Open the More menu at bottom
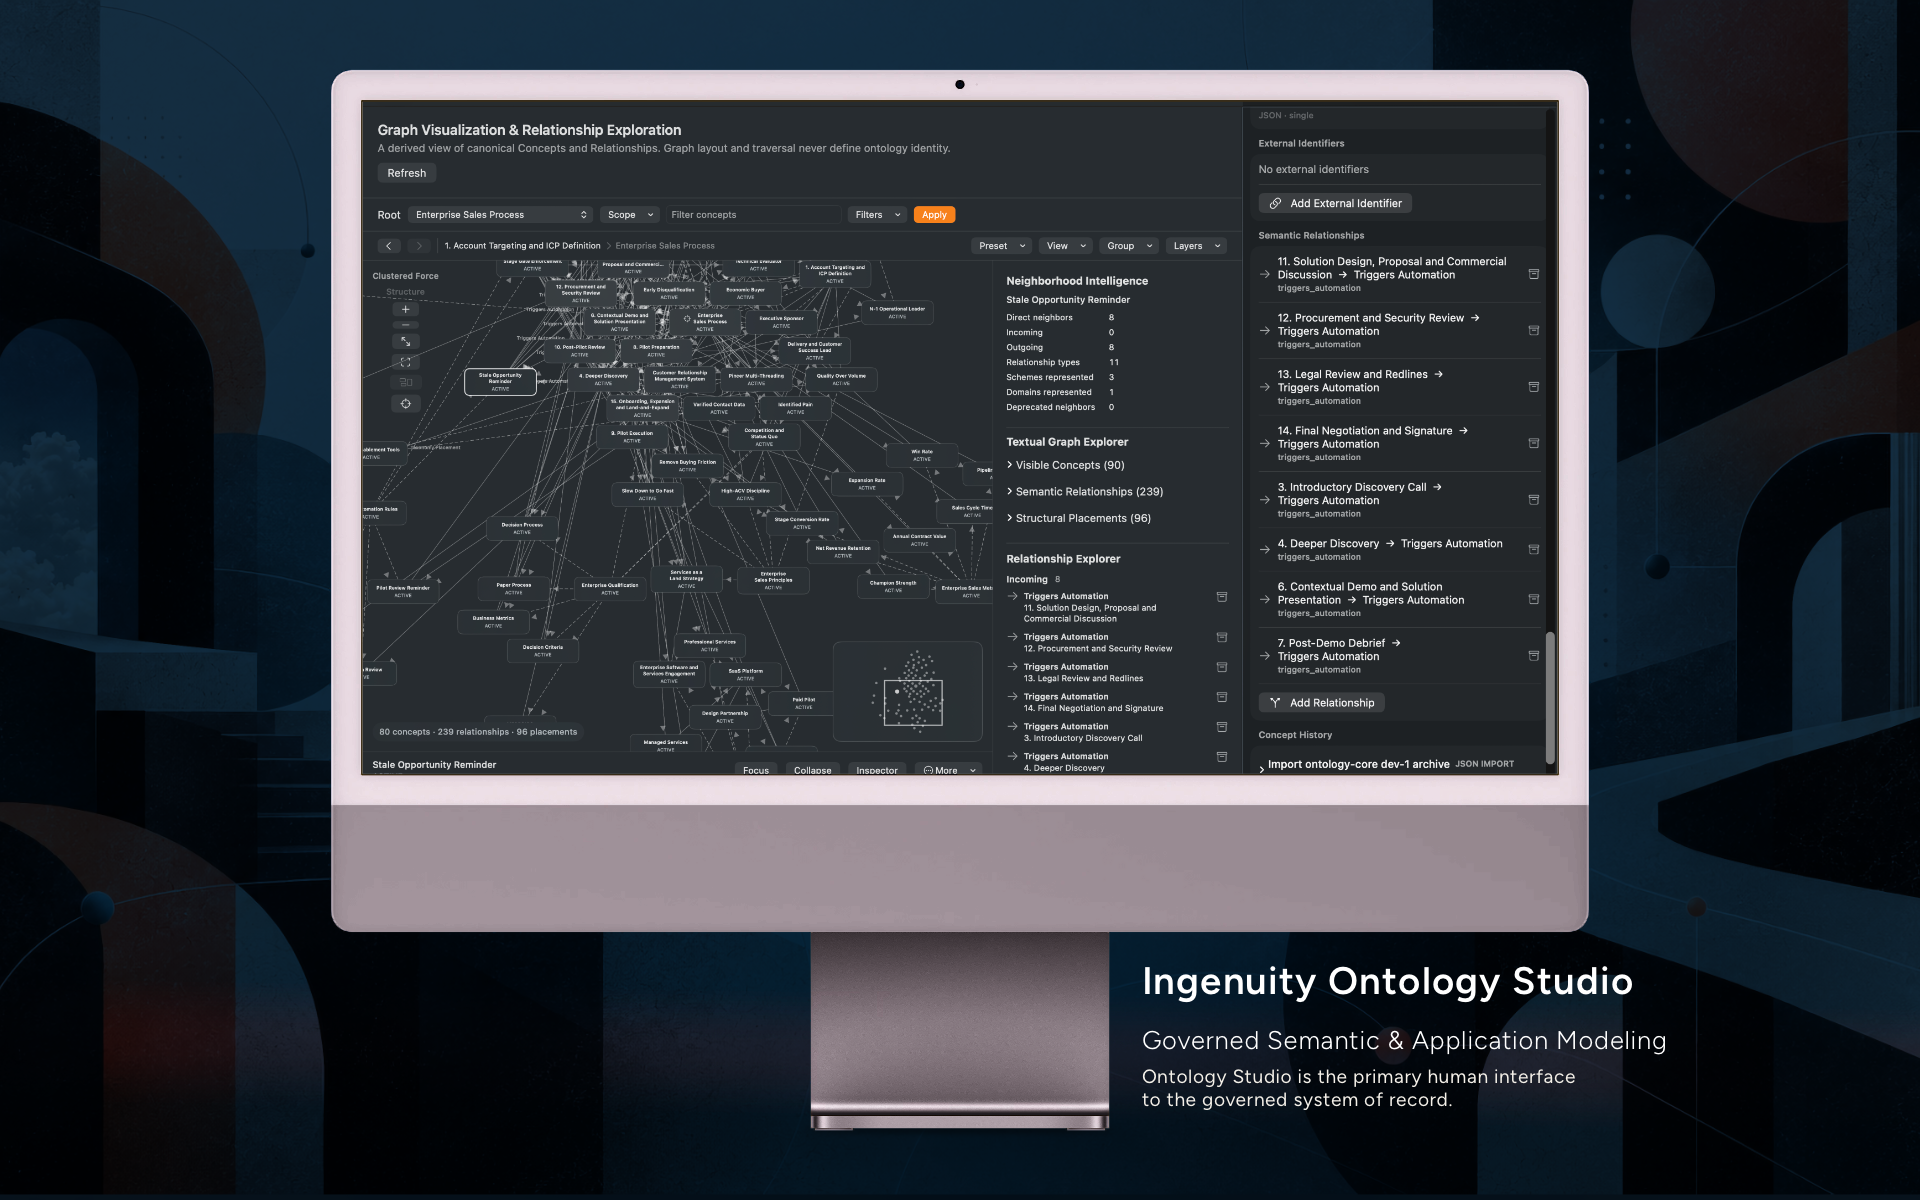The width and height of the screenshot is (1920, 1200). 949,770
